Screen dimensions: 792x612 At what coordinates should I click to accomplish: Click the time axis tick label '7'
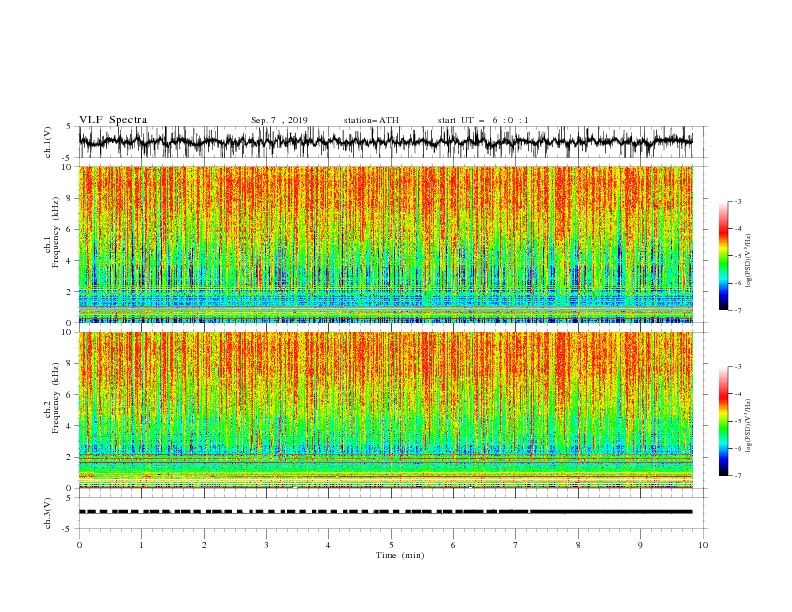[516, 545]
